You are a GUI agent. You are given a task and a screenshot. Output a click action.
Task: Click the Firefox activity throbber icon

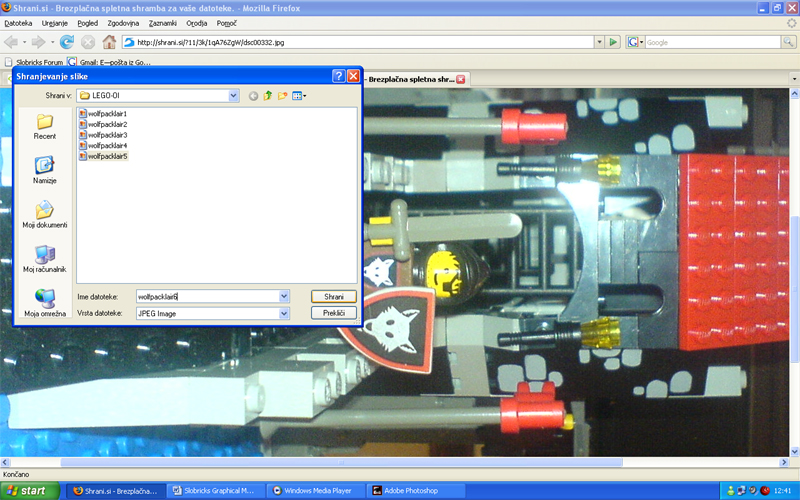791,23
